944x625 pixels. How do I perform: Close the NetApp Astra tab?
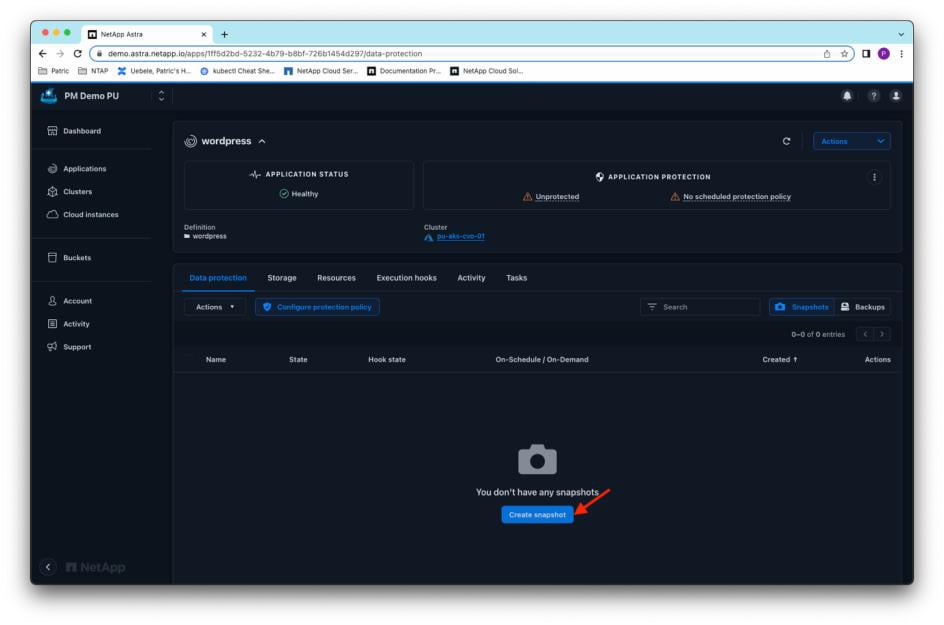[203, 34]
